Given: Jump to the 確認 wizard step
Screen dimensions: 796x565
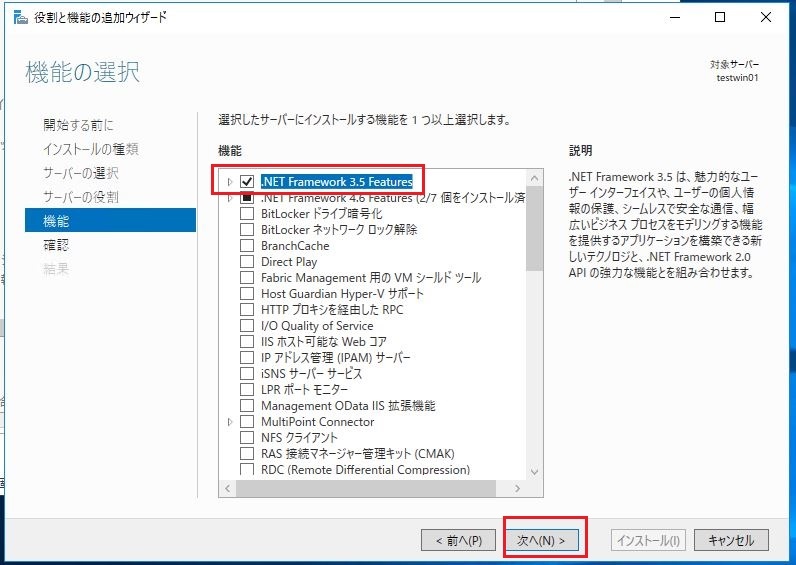Looking at the screenshot, I should 56,245.
